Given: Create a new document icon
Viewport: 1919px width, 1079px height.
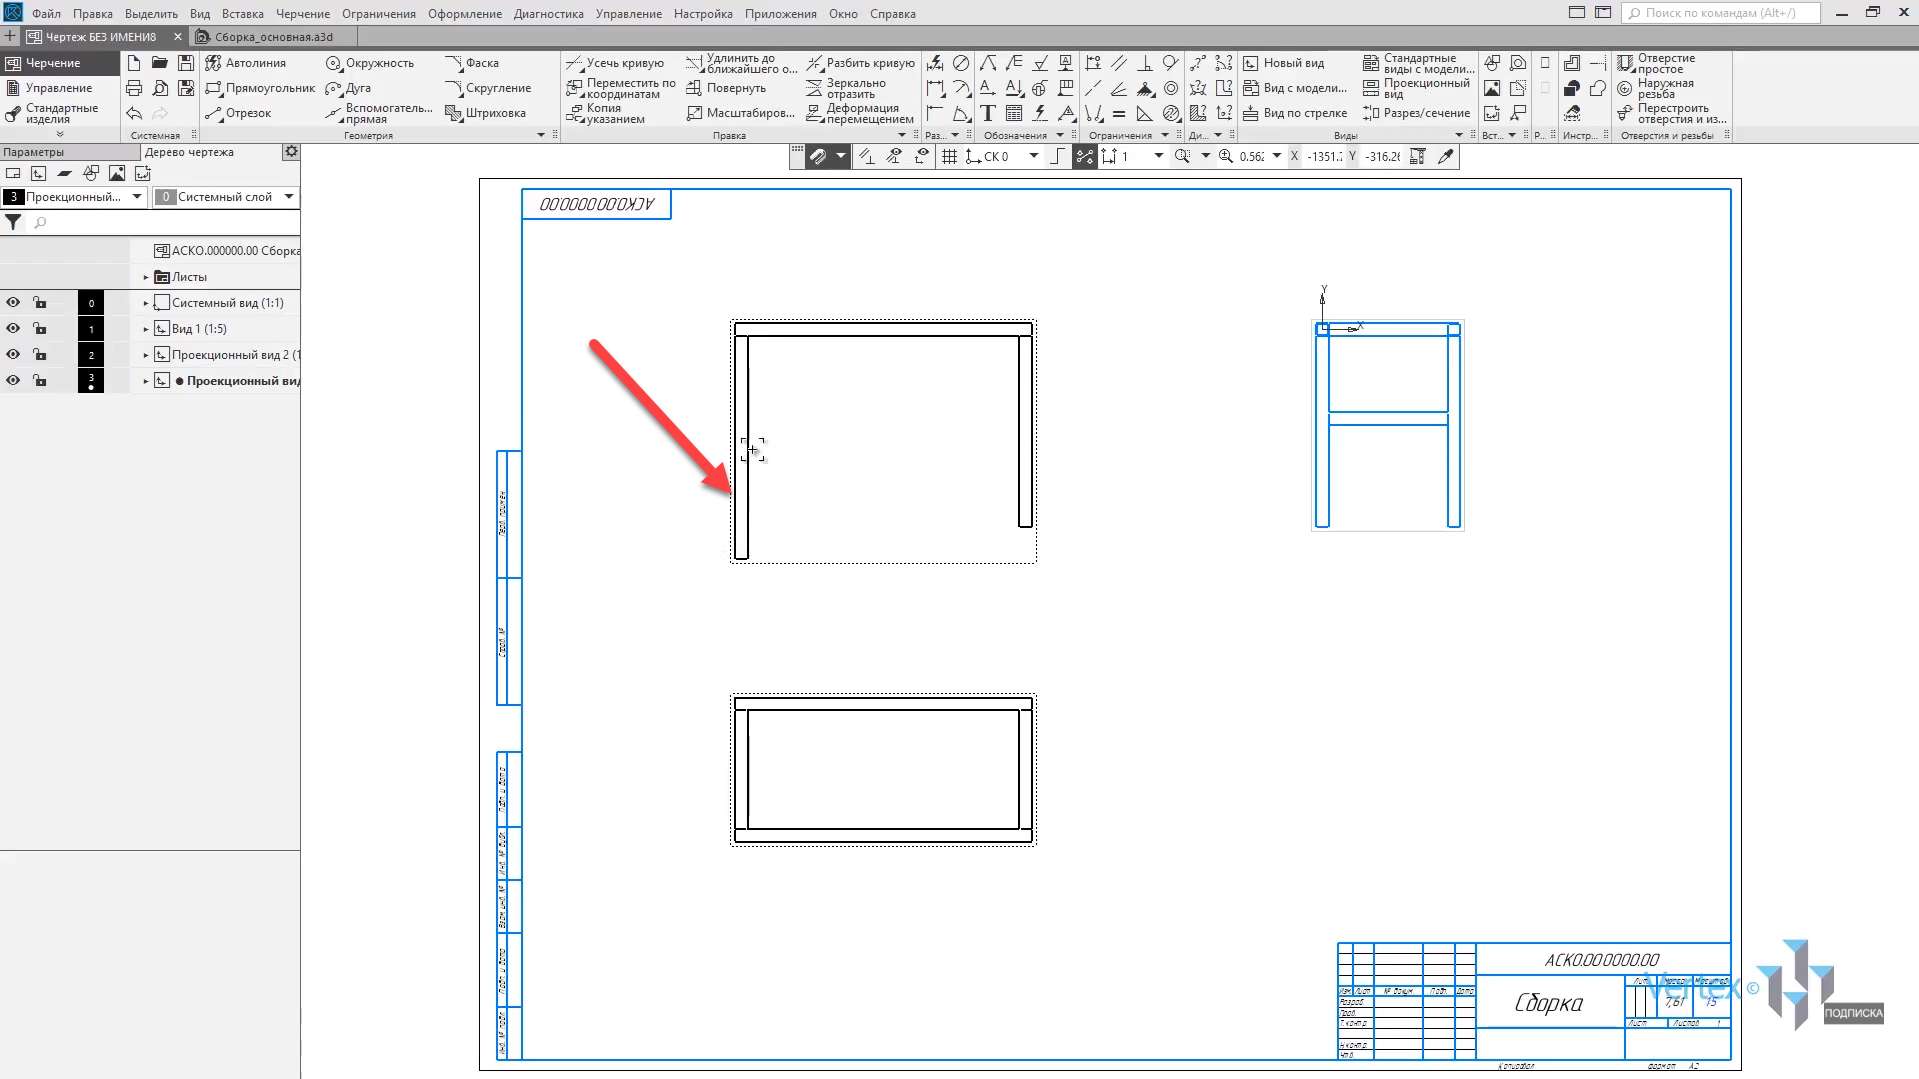Looking at the screenshot, I should pyautogui.click(x=134, y=63).
